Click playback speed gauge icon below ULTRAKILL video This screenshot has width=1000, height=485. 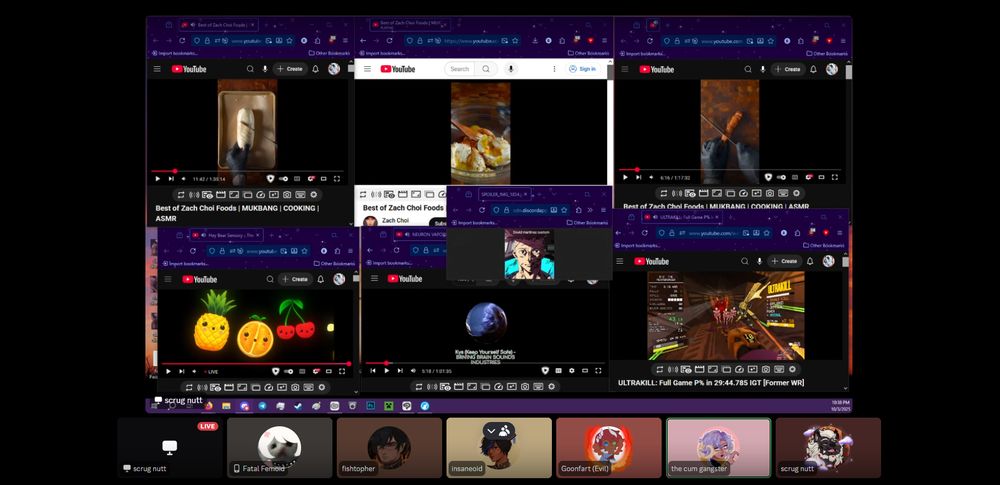coord(739,369)
